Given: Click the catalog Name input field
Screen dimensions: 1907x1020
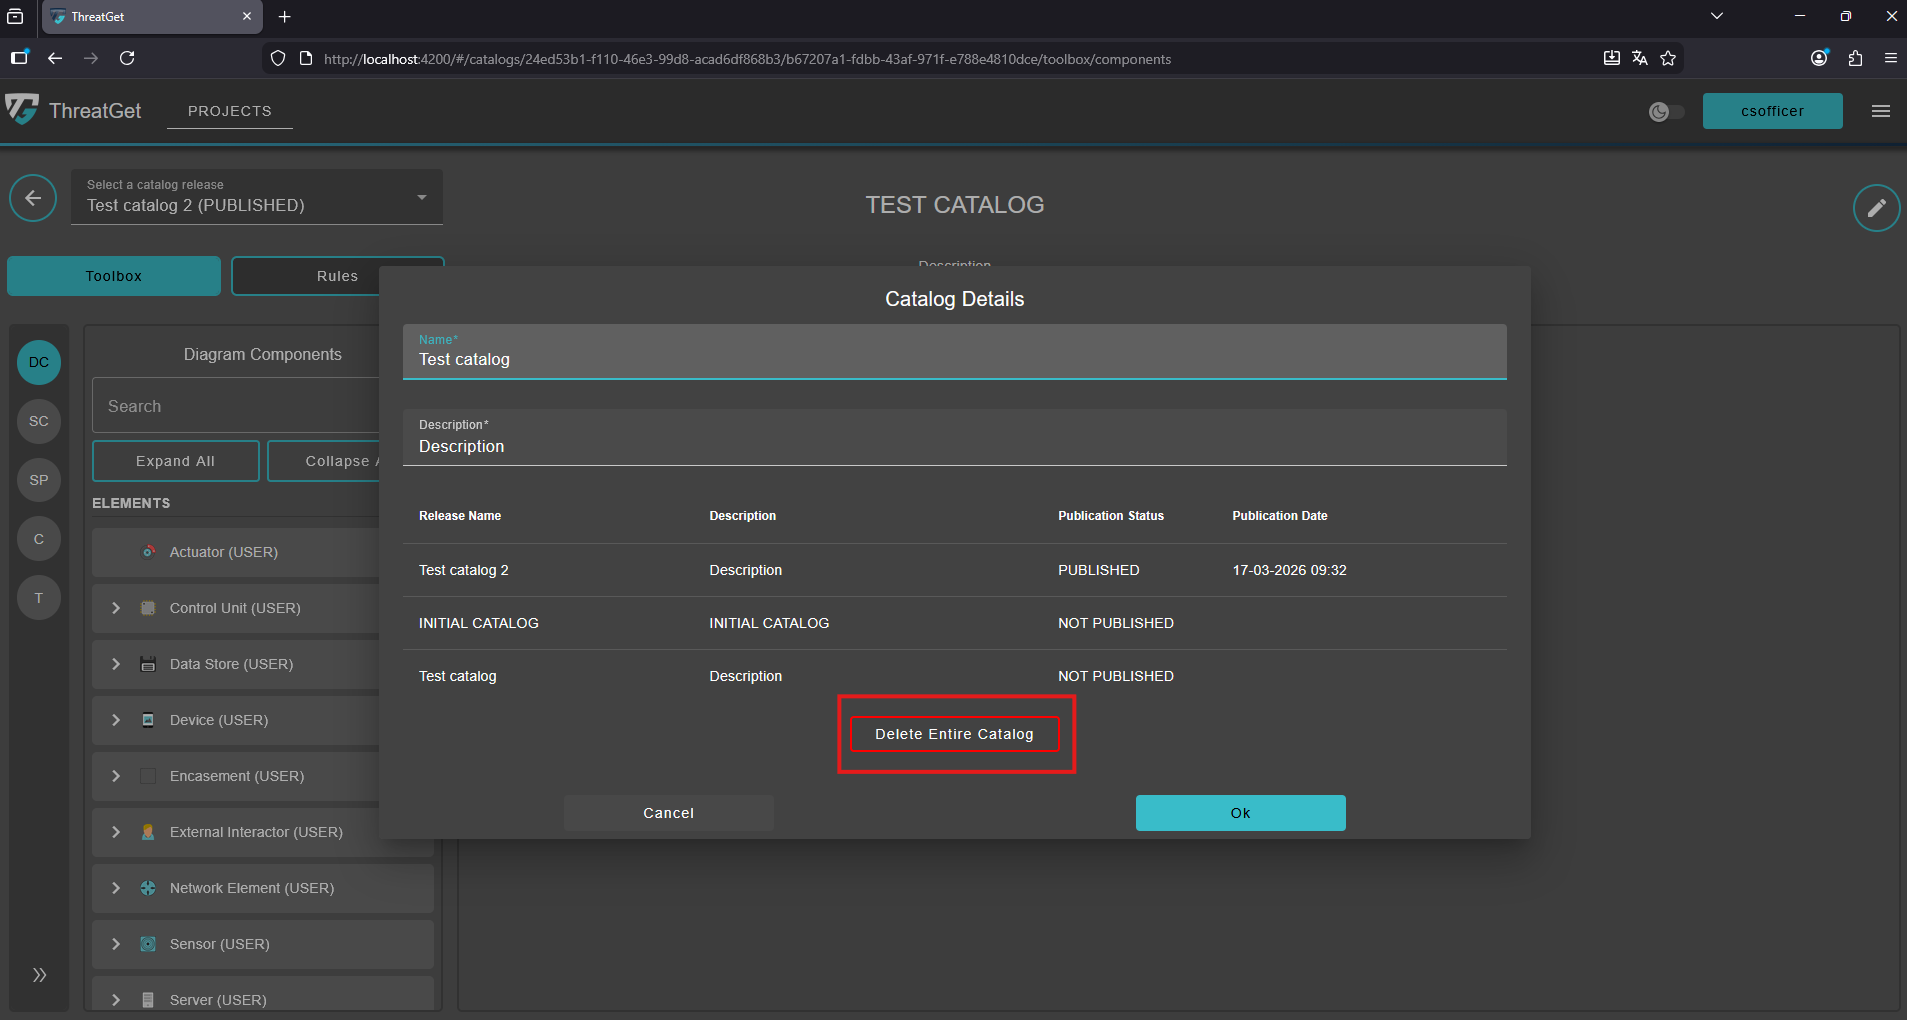Looking at the screenshot, I should pos(954,359).
